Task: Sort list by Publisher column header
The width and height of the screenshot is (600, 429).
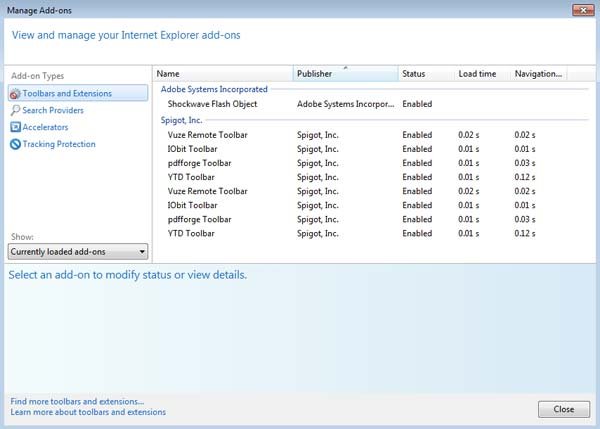Action: click(x=346, y=73)
